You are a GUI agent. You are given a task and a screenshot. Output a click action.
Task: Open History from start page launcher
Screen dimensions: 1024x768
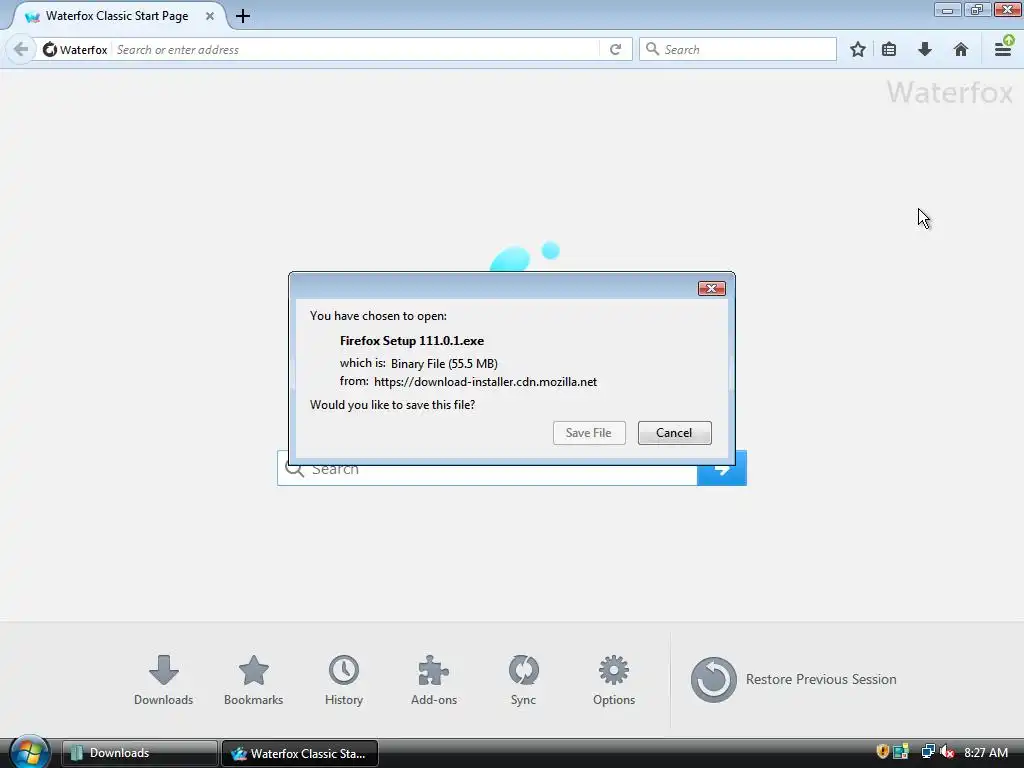344,680
